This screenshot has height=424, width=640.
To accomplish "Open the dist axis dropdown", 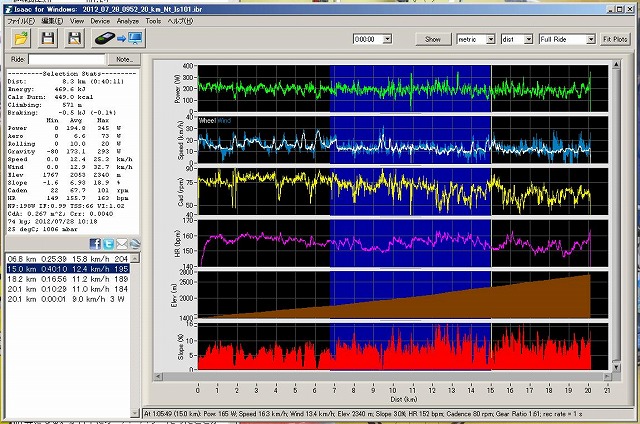I will (x=527, y=39).
